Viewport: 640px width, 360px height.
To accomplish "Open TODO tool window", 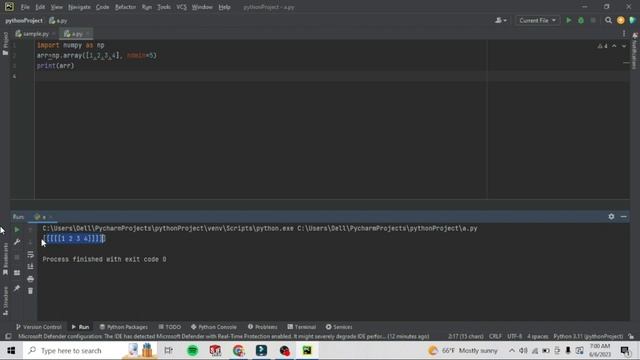I will [169, 327].
